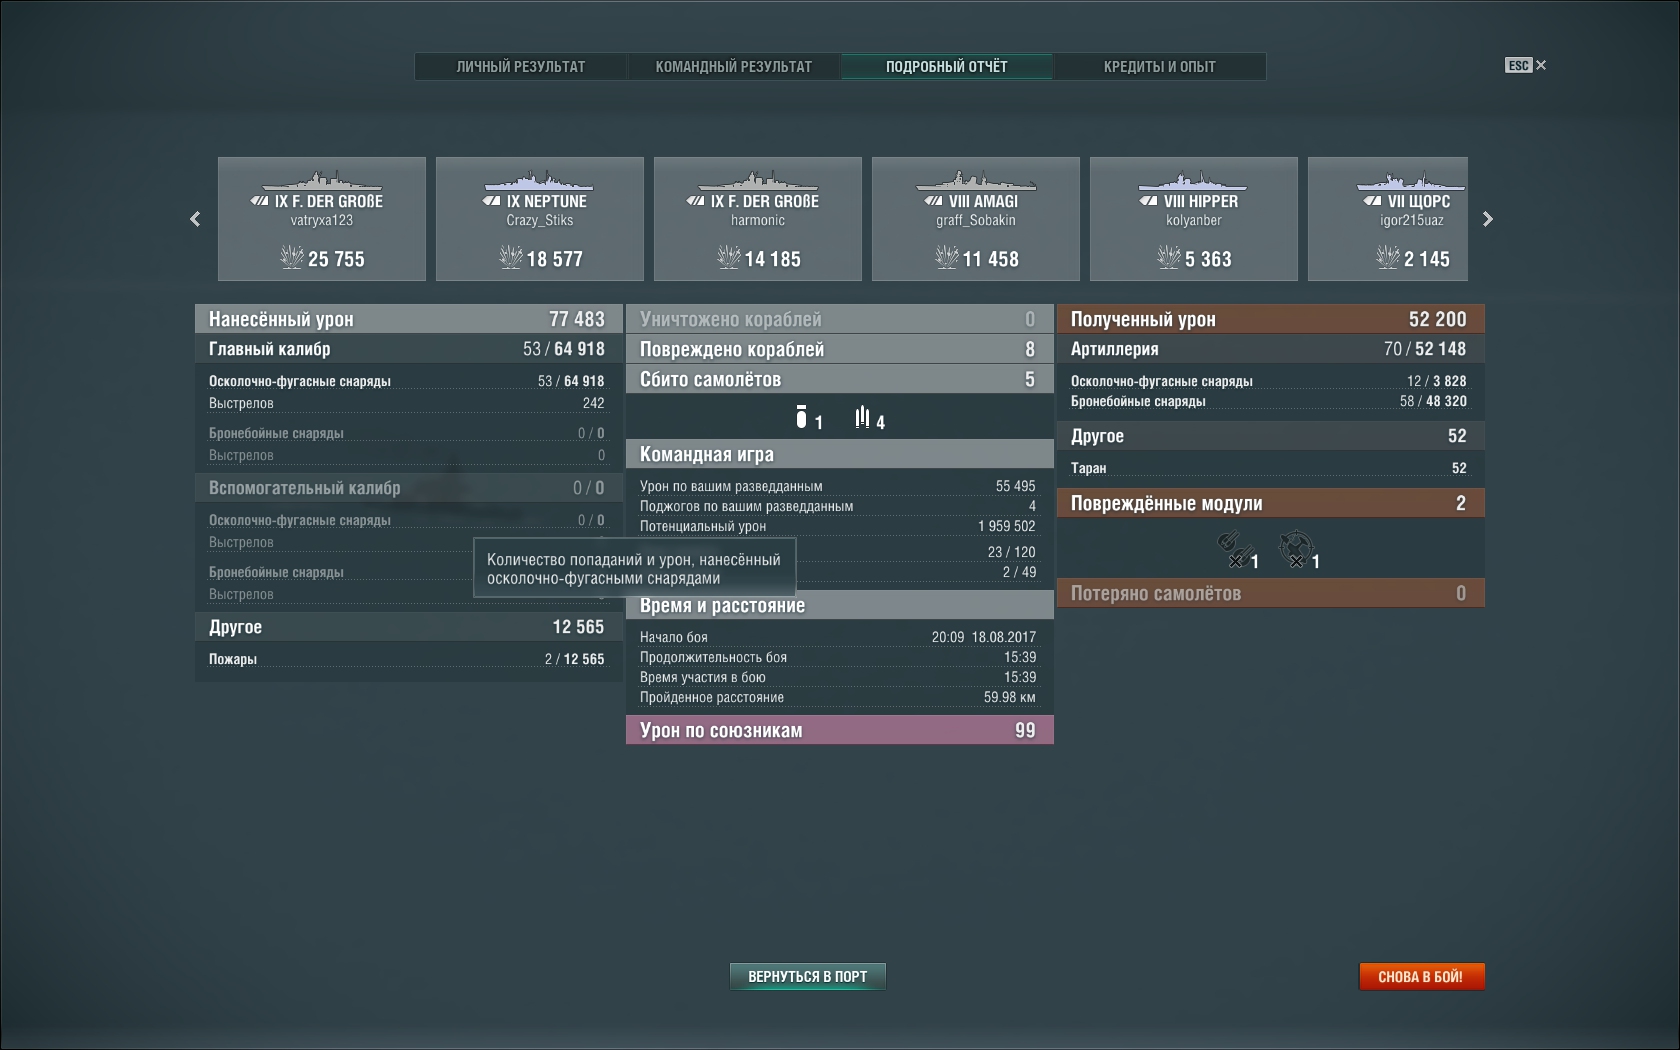The height and width of the screenshot is (1050, 1680).
Task: Click Бронебойные снаряды 58 / 48 320 row
Action: [1269, 401]
